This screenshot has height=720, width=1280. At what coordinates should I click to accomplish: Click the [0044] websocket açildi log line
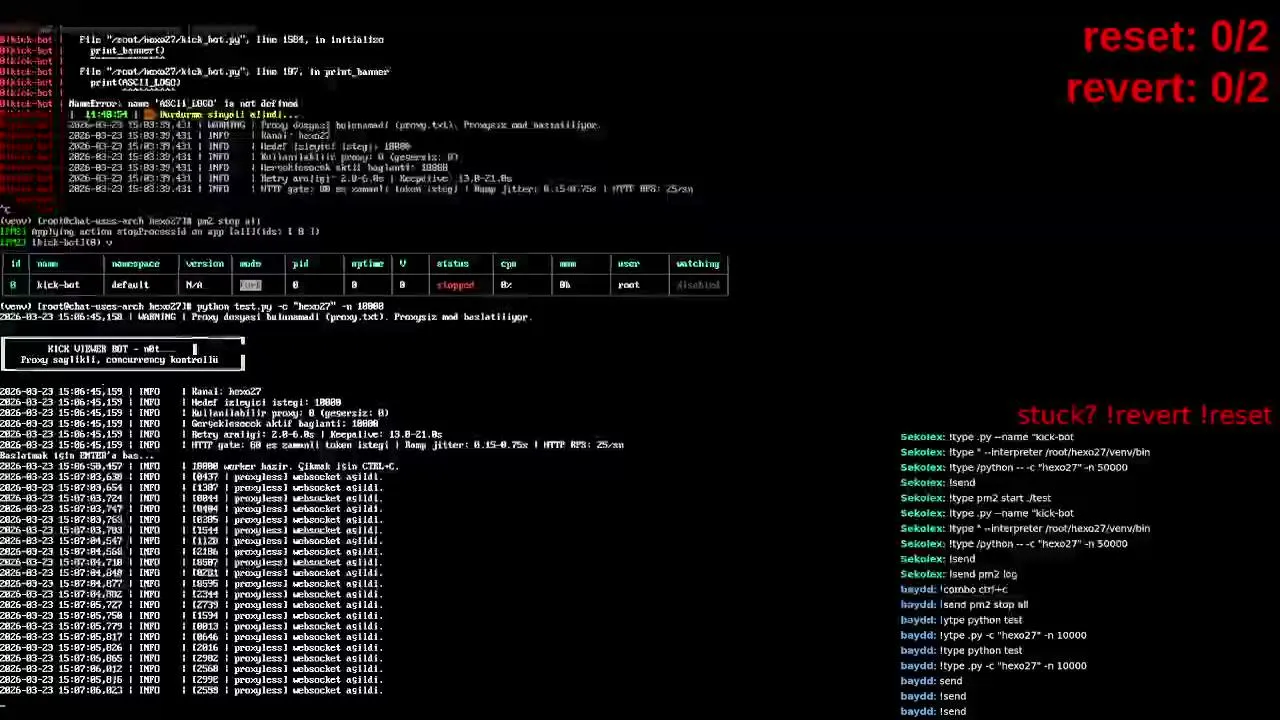click(x=191, y=499)
